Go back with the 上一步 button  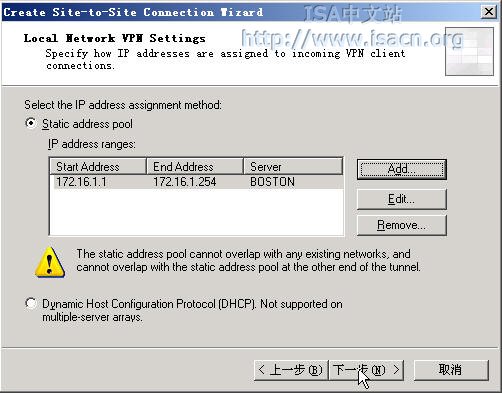pos(291,370)
